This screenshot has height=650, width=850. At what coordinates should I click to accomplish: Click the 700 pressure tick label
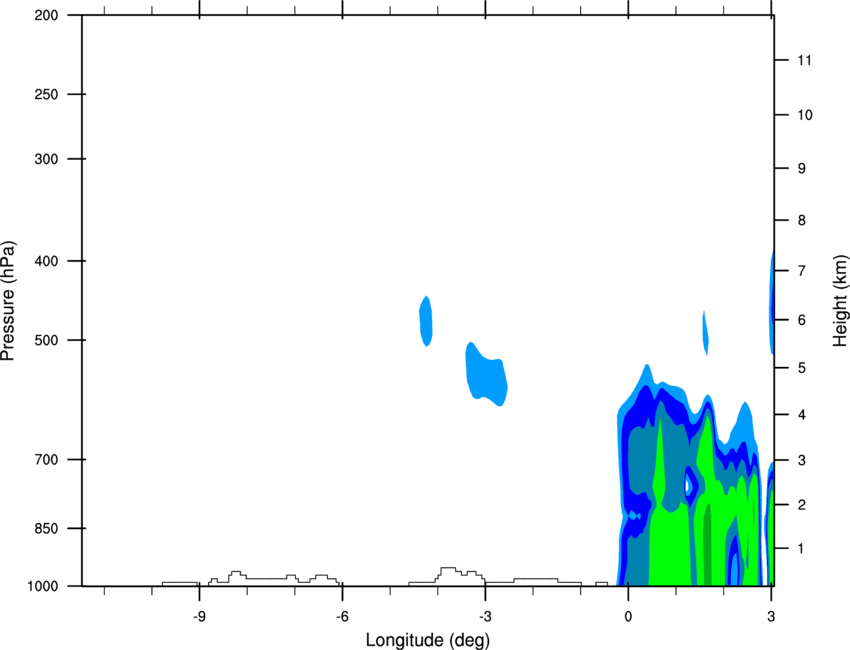coord(46,459)
